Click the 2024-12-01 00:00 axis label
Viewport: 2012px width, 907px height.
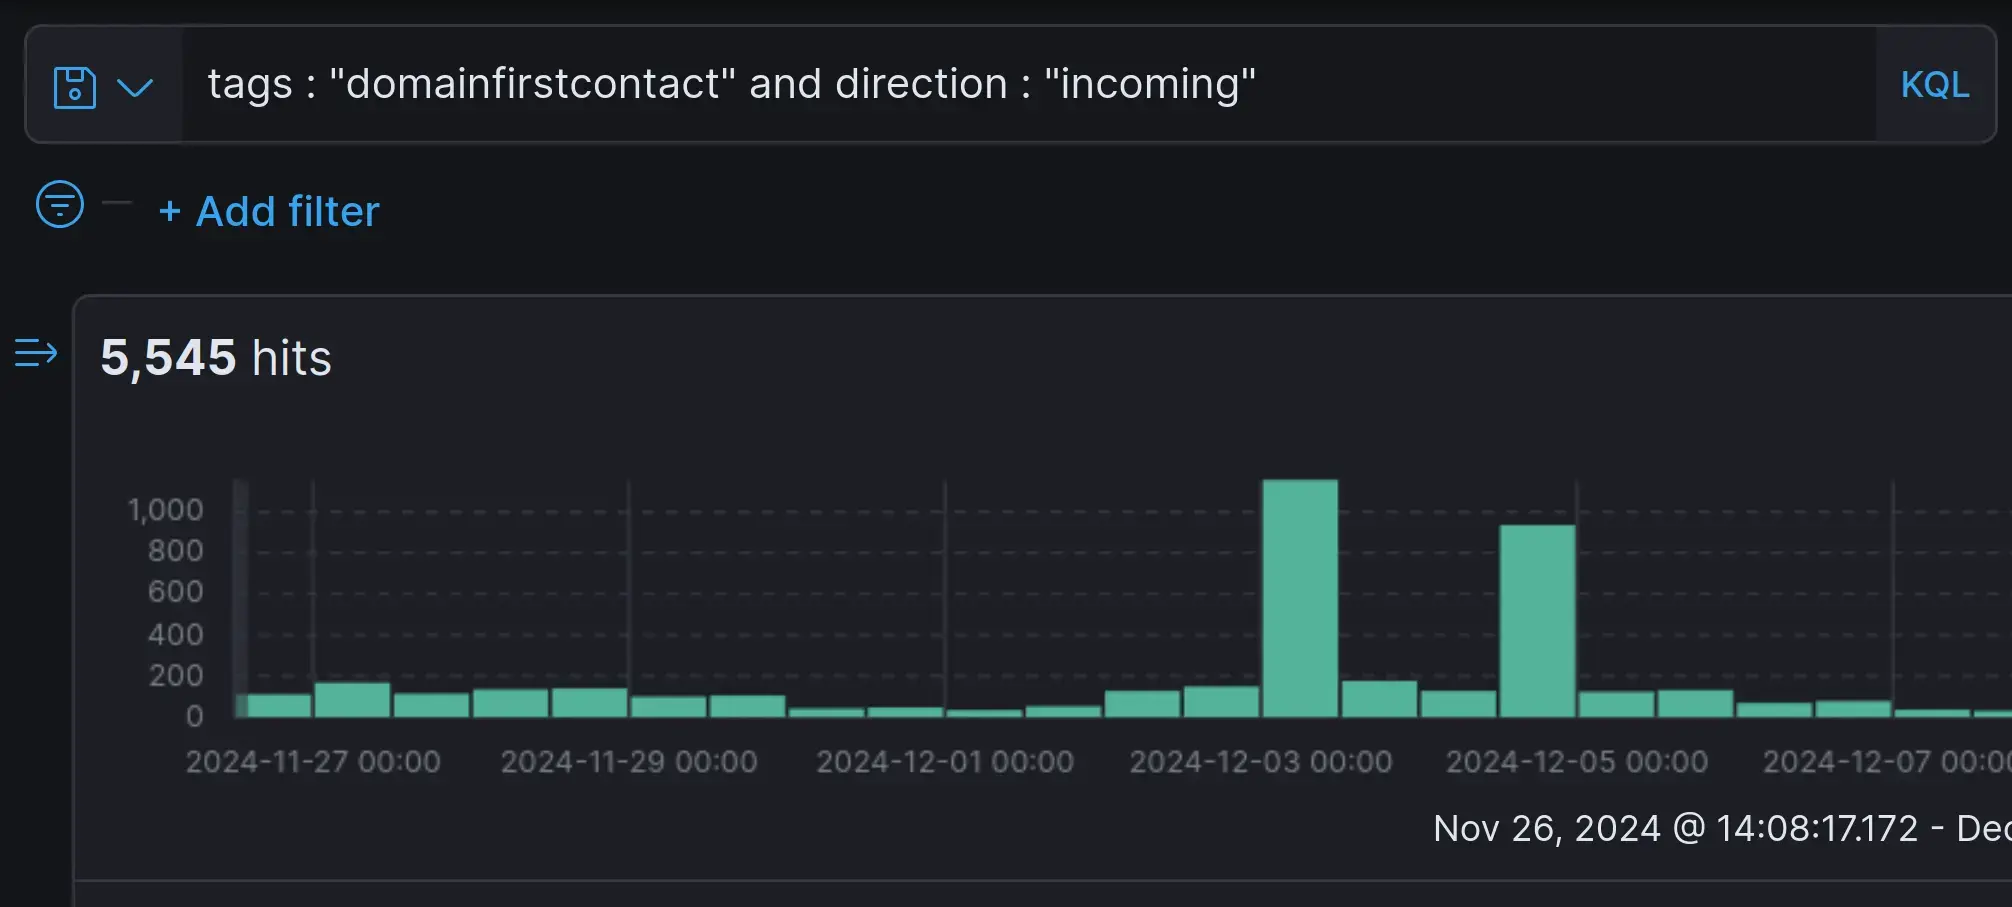coord(945,762)
